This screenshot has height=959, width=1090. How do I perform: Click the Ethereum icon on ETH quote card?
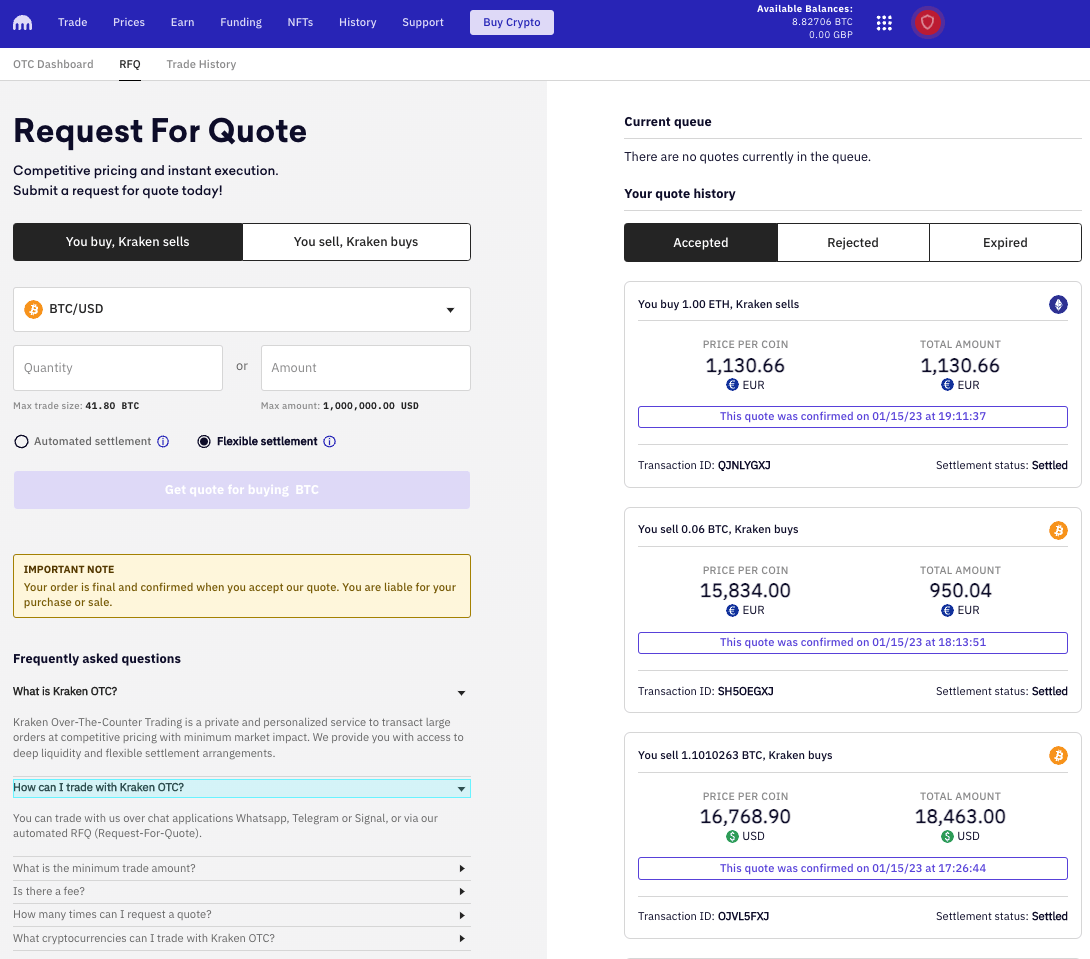pos(1058,305)
